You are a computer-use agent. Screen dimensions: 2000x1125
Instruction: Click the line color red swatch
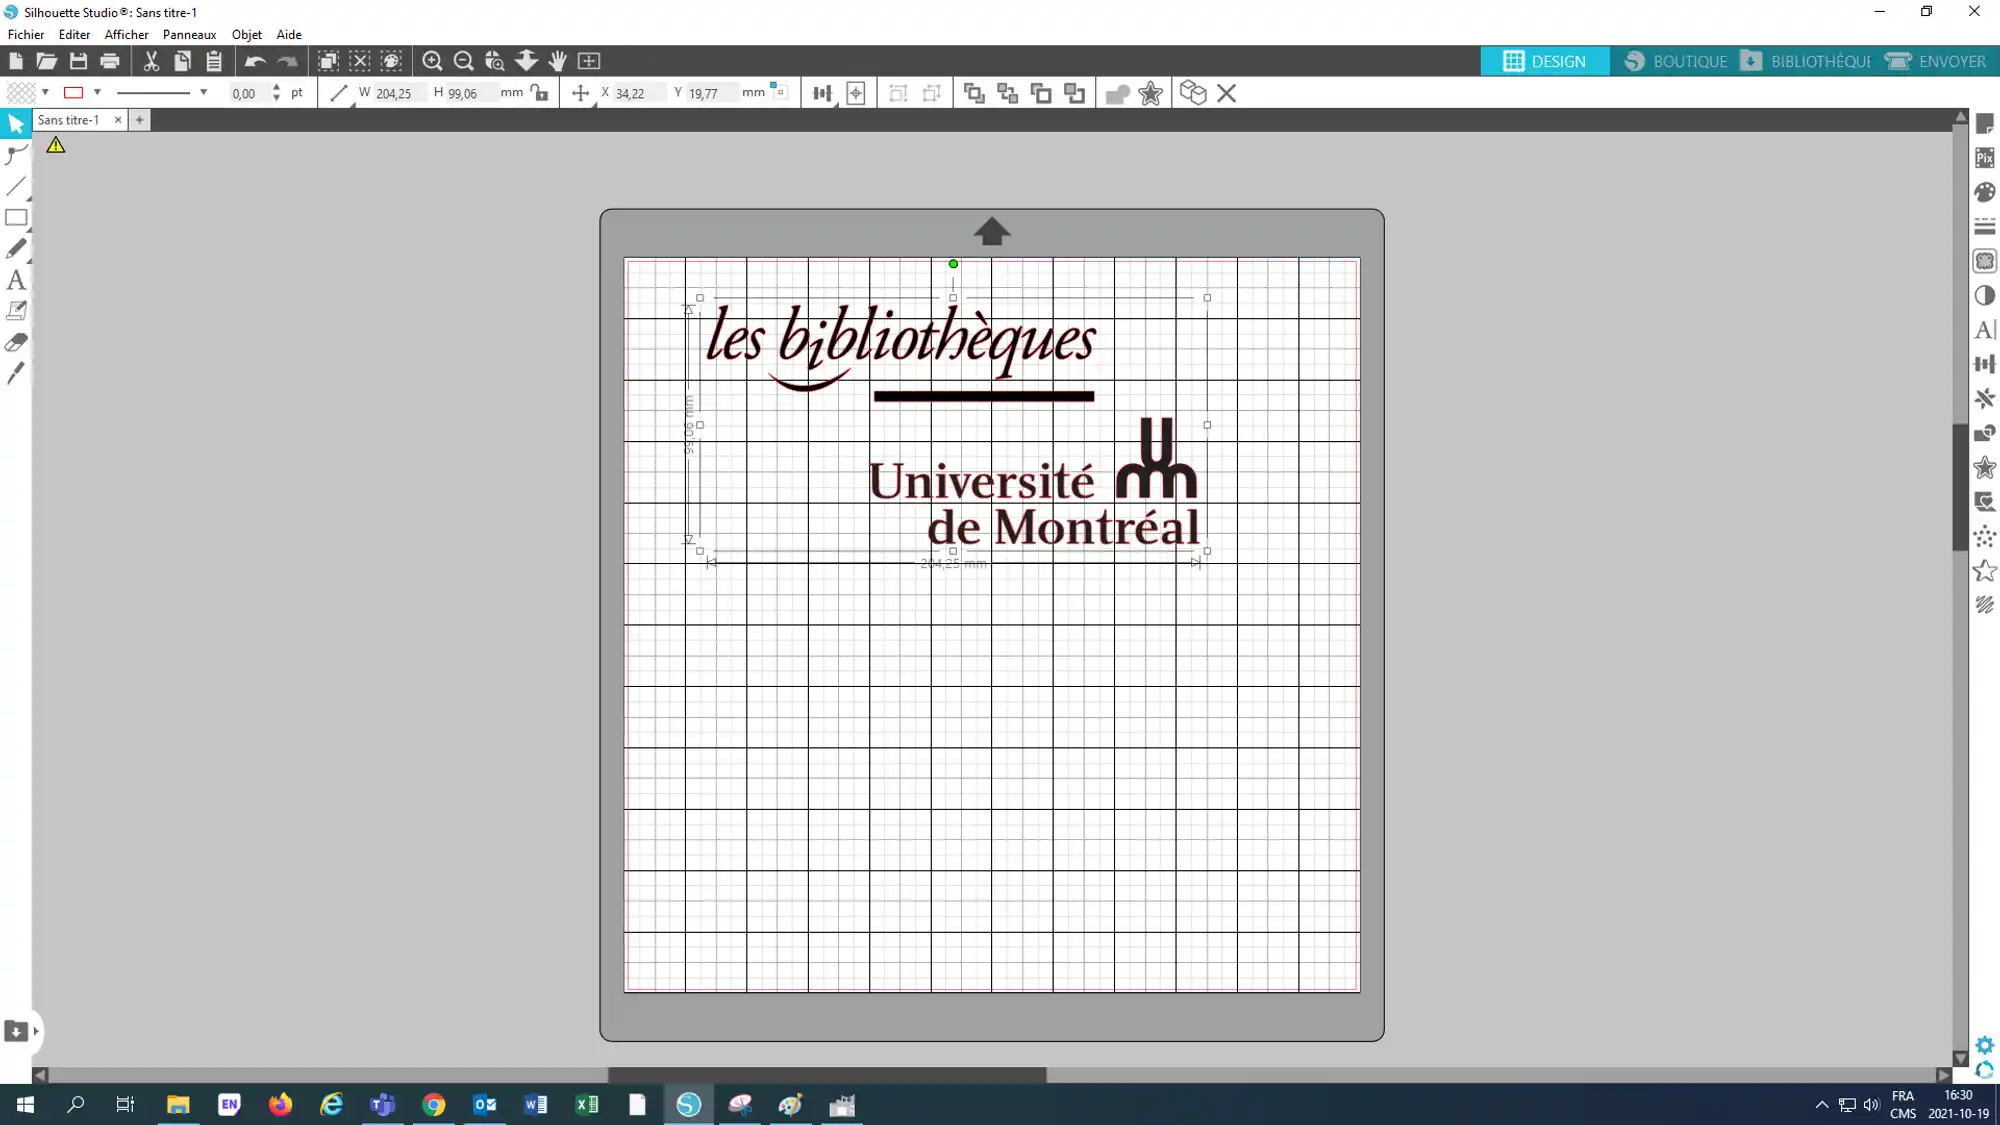coord(73,92)
